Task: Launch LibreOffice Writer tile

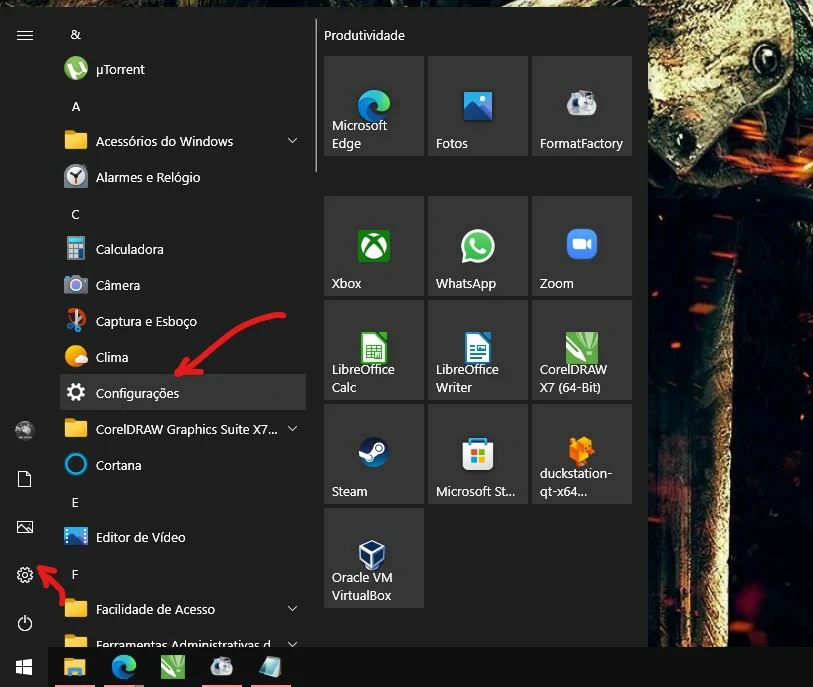Action: tap(478, 350)
